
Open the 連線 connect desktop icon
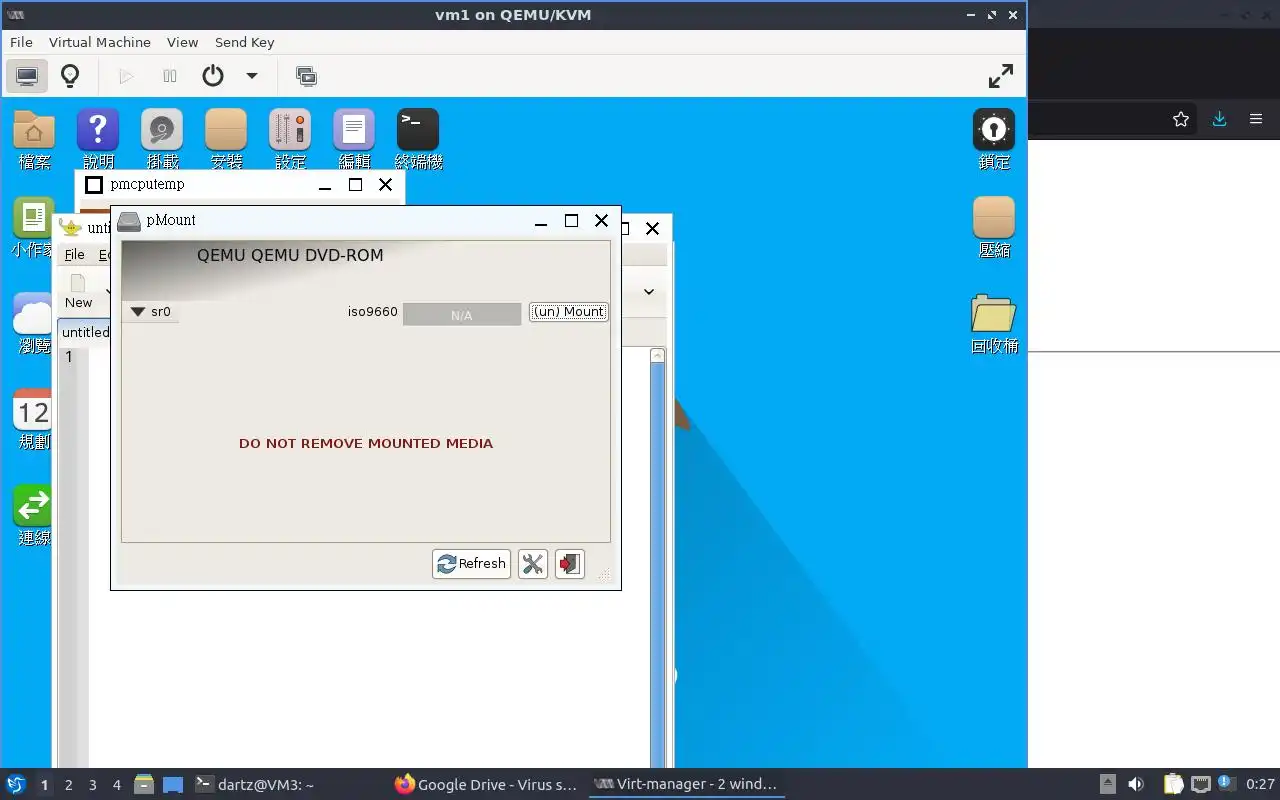coord(33,515)
